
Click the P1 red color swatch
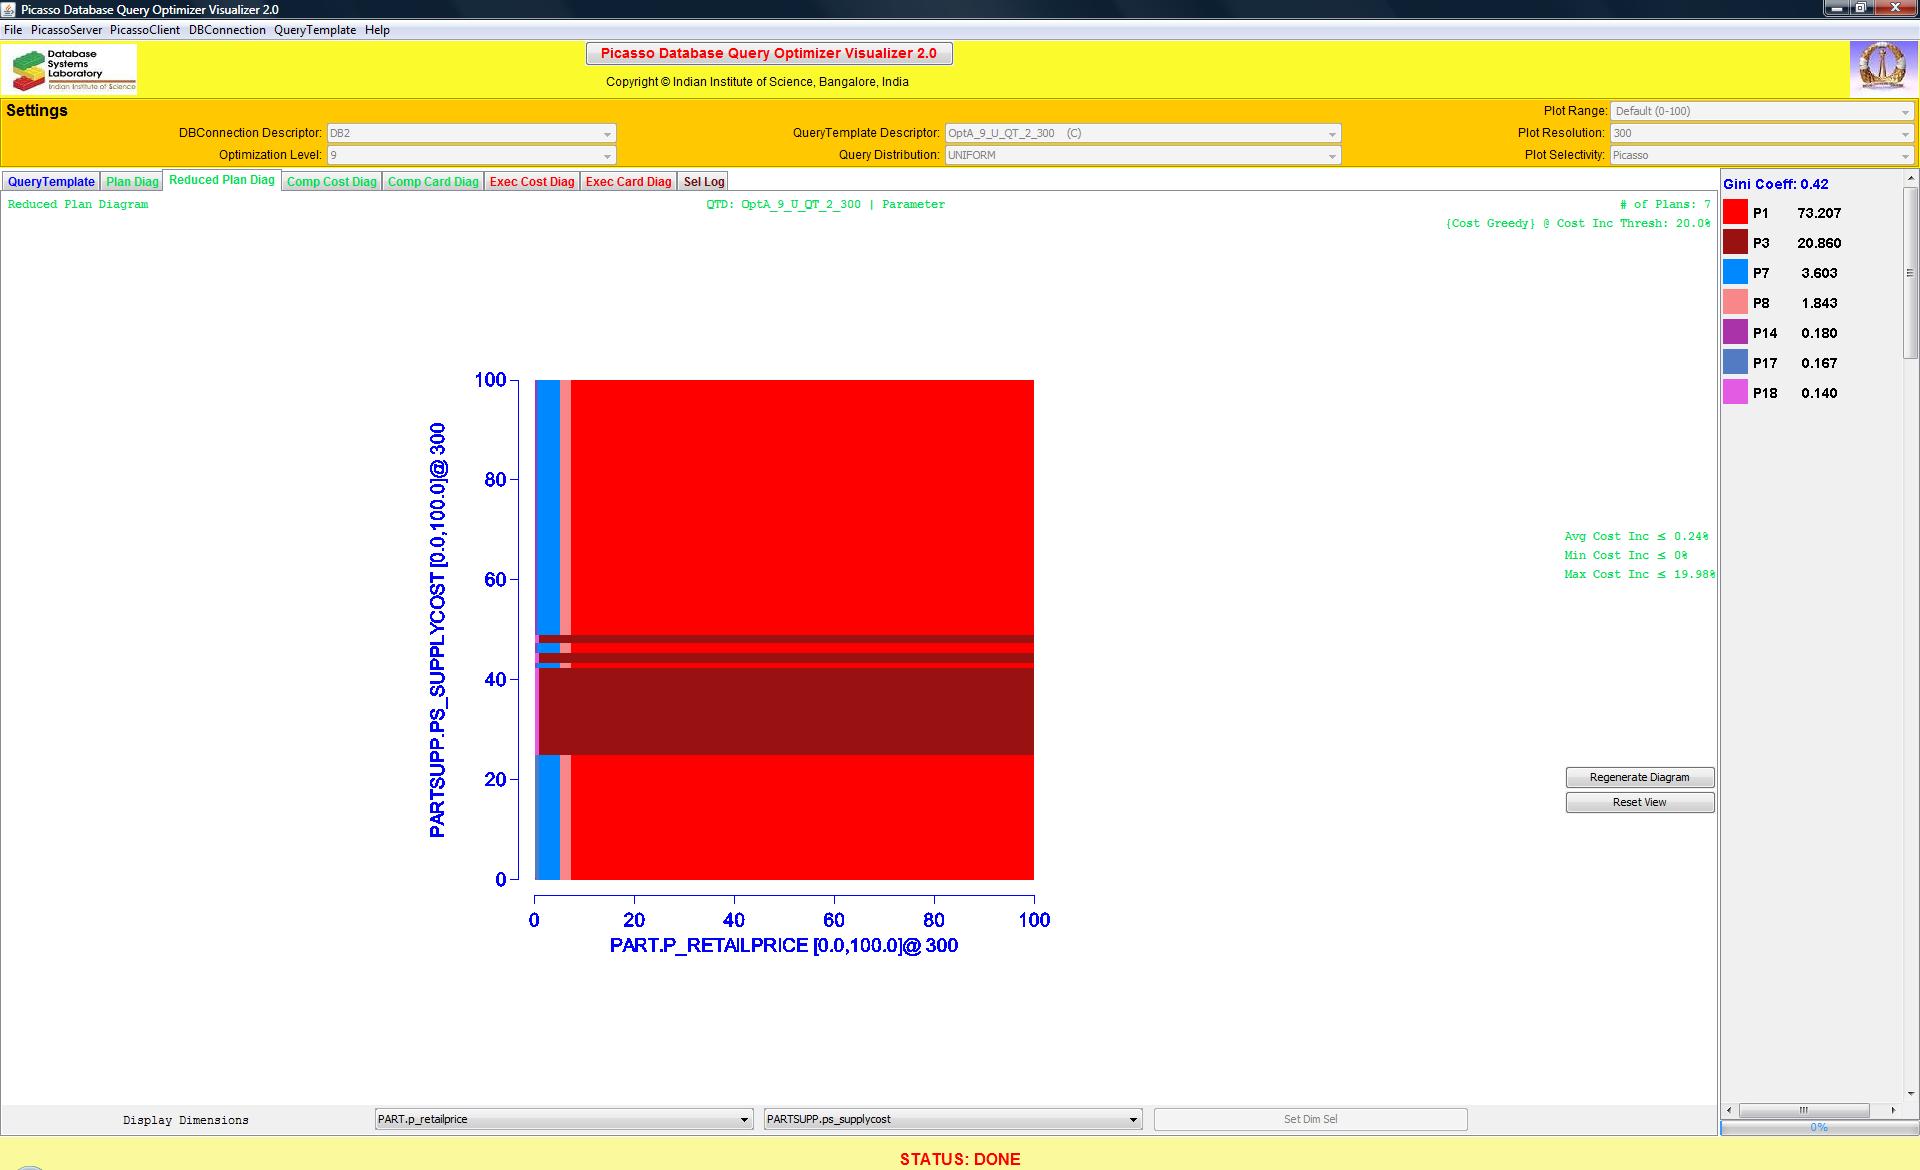click(x=1735, y=213)
